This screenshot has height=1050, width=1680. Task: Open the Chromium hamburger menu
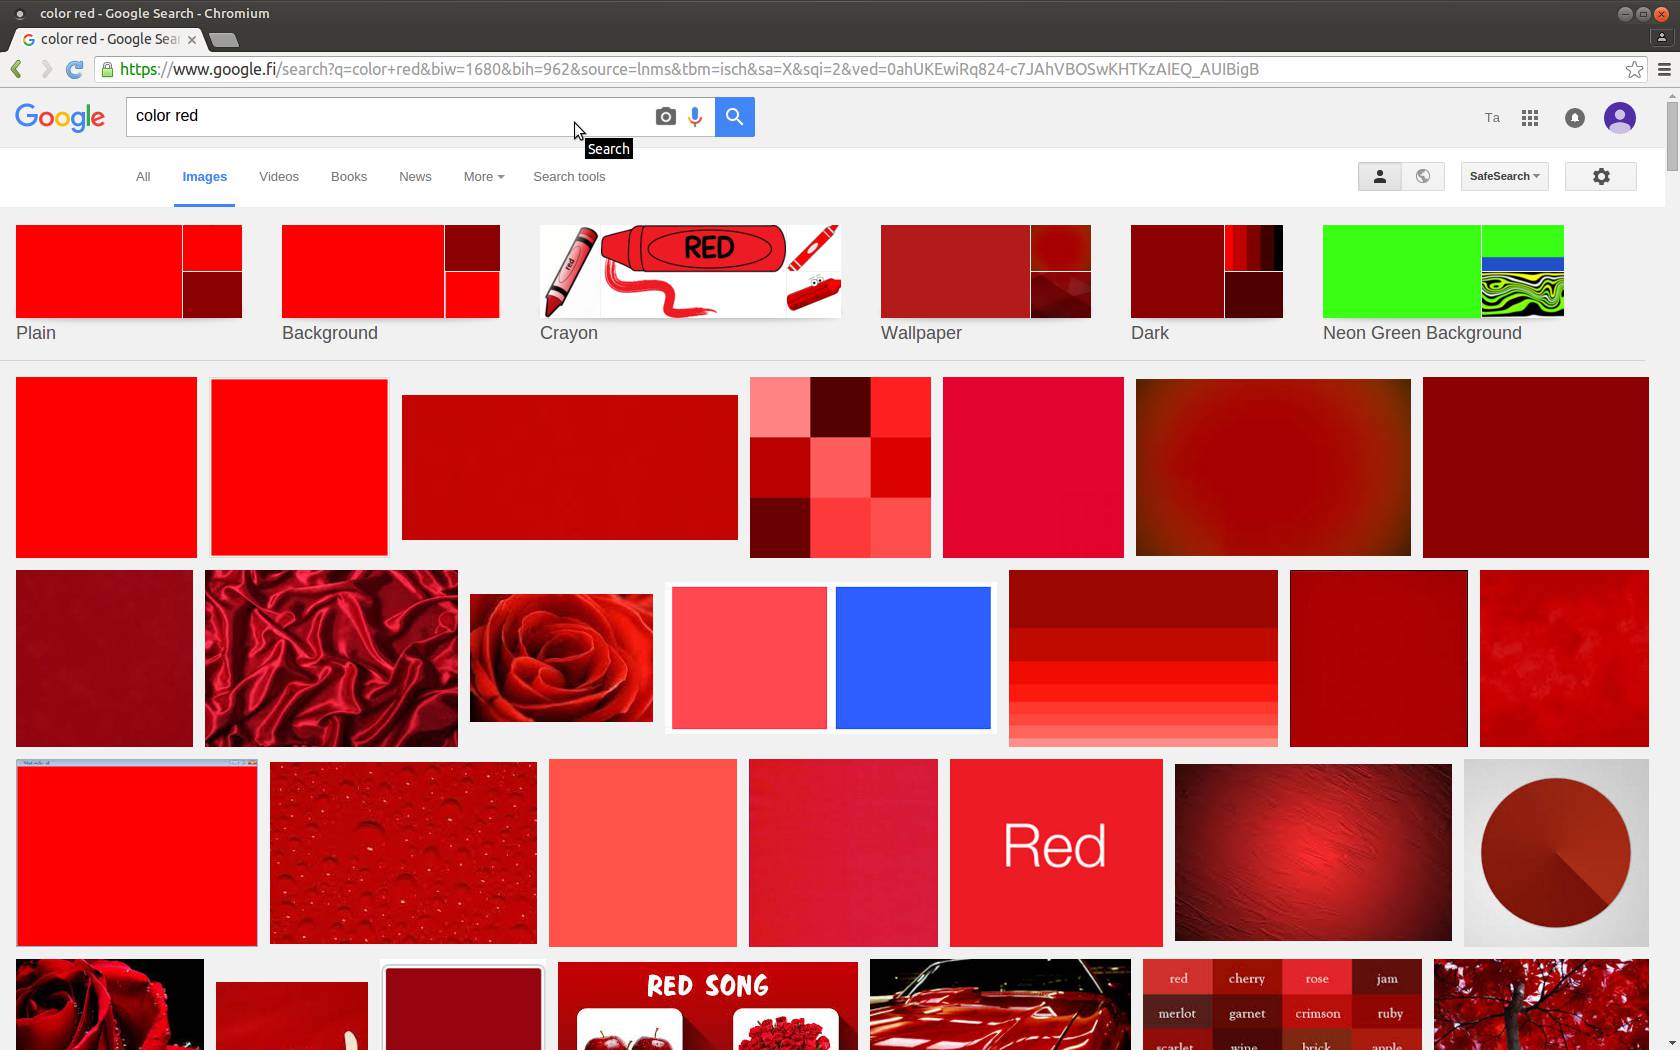[x=1664, y=69]
